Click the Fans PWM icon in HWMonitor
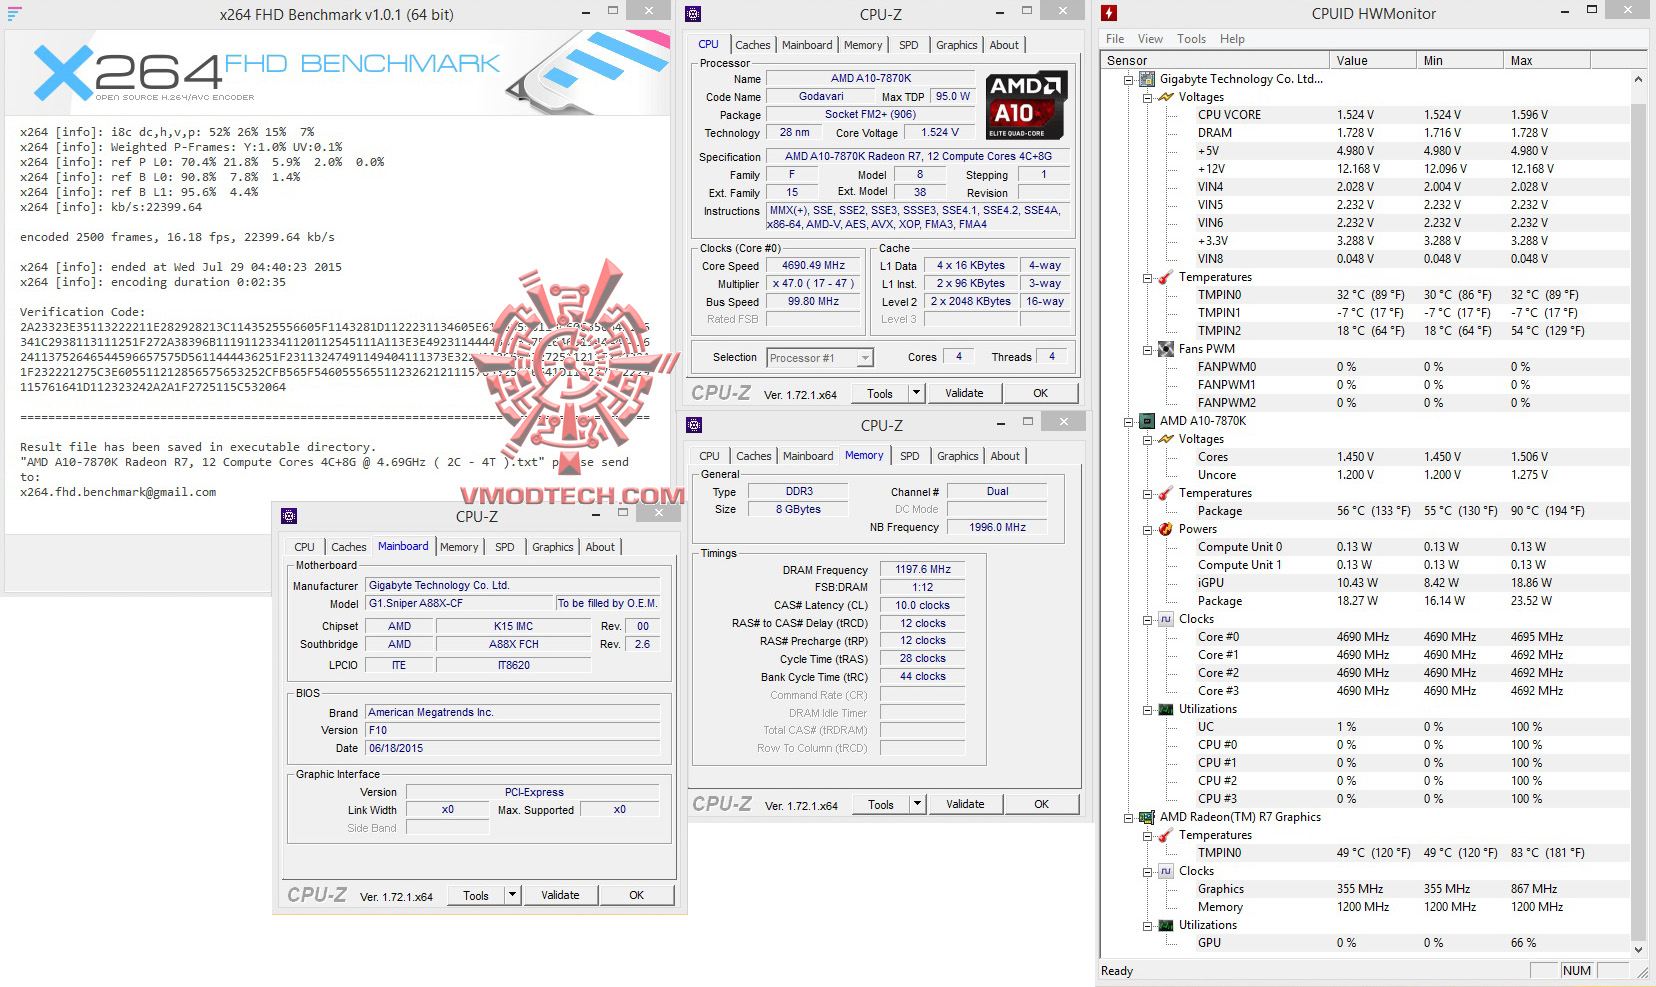Image resolution: width=1656 pixels, height=987 pixels. point(1166,349)
